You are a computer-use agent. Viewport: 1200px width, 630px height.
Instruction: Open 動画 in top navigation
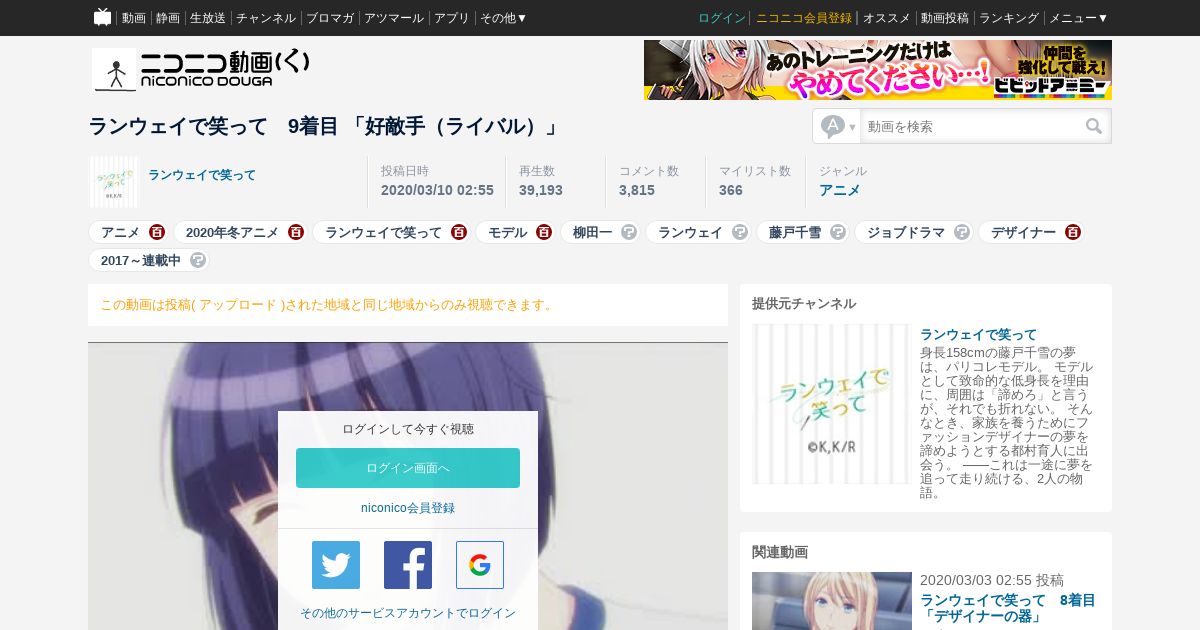click(134, 18)
